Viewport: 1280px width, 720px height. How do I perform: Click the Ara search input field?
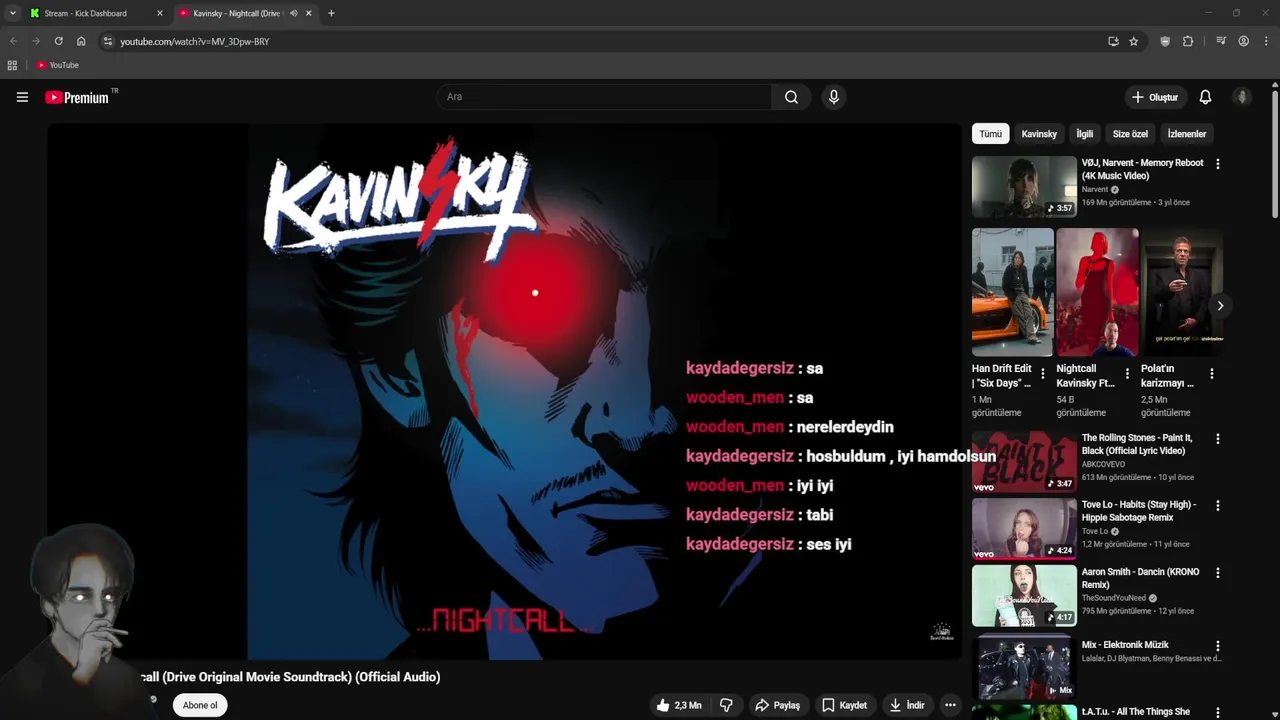point(604,97)
